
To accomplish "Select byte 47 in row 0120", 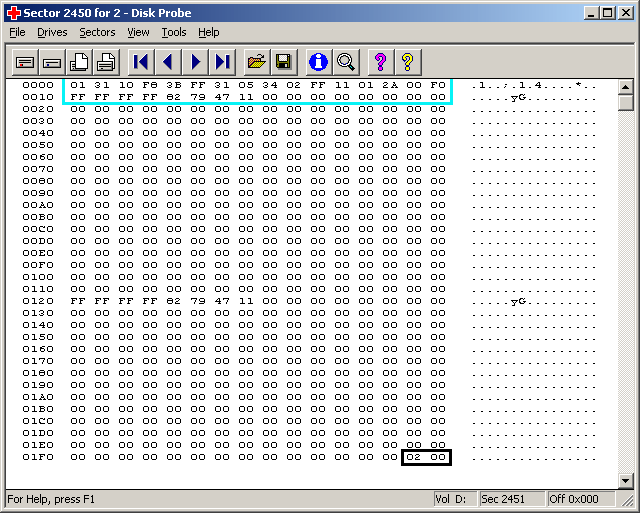I will [x=222, y=301].
